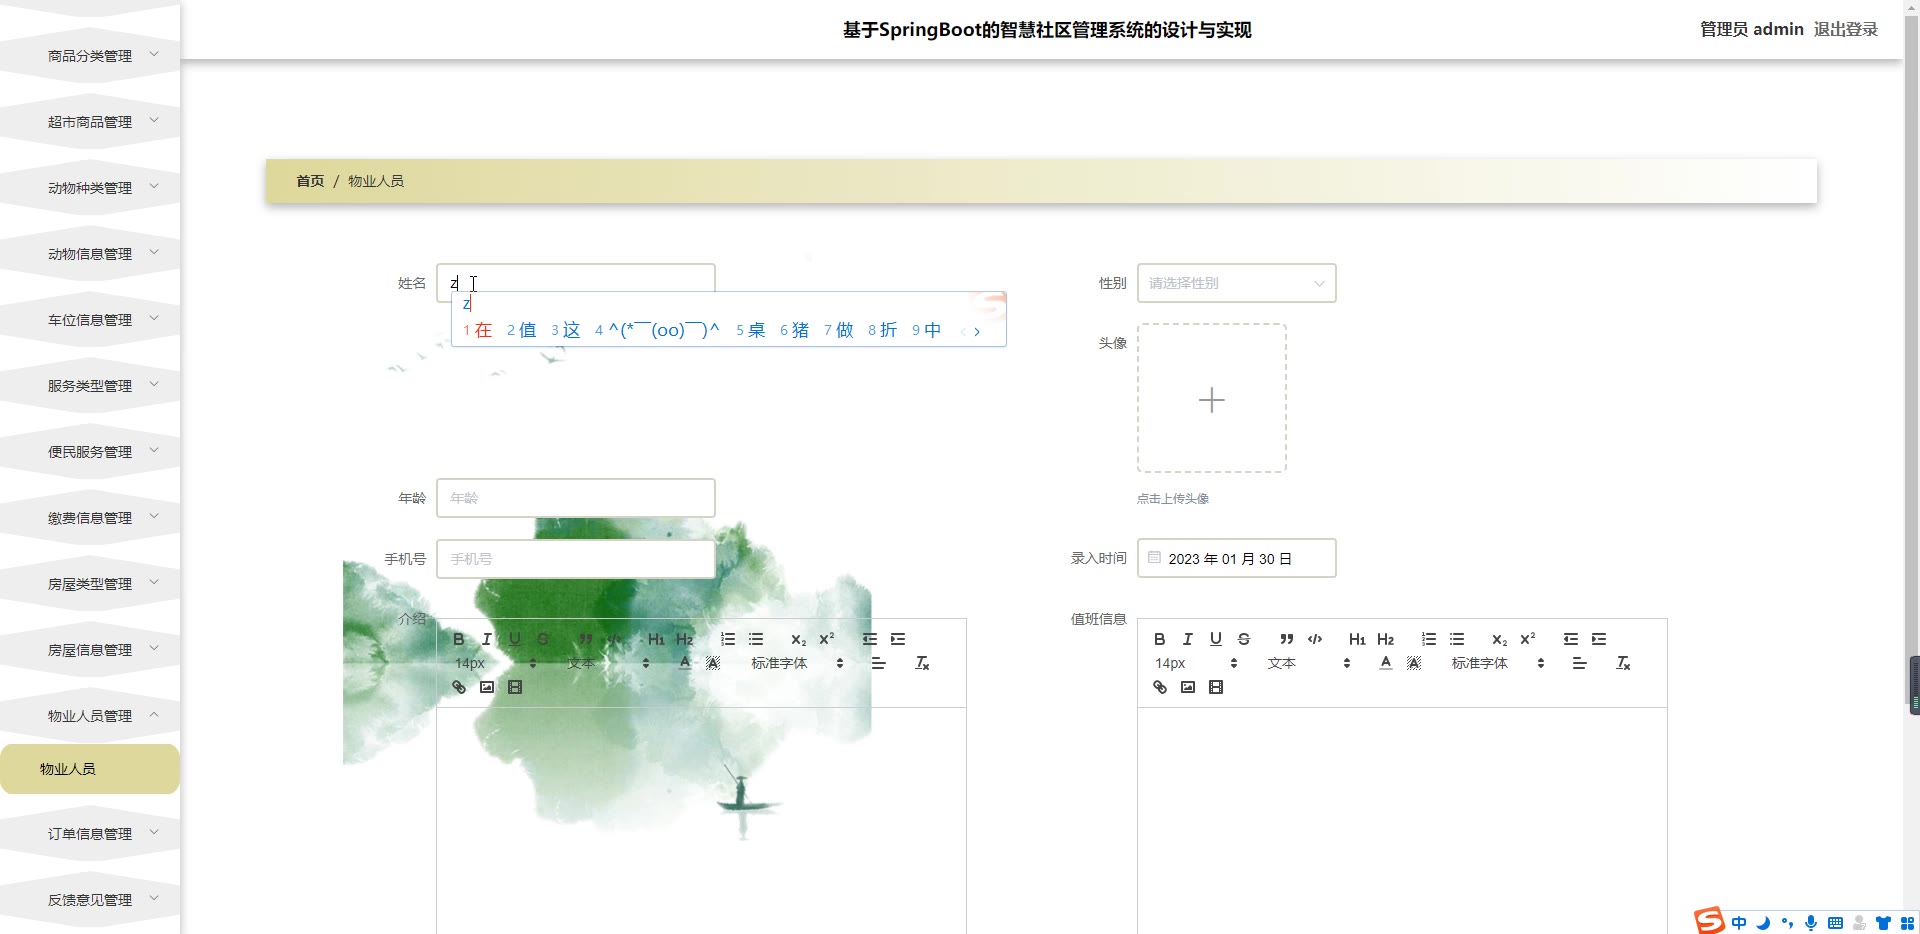Apply italic in the 值班信息 editor

pyautogui.click(x=1187, y=639)
